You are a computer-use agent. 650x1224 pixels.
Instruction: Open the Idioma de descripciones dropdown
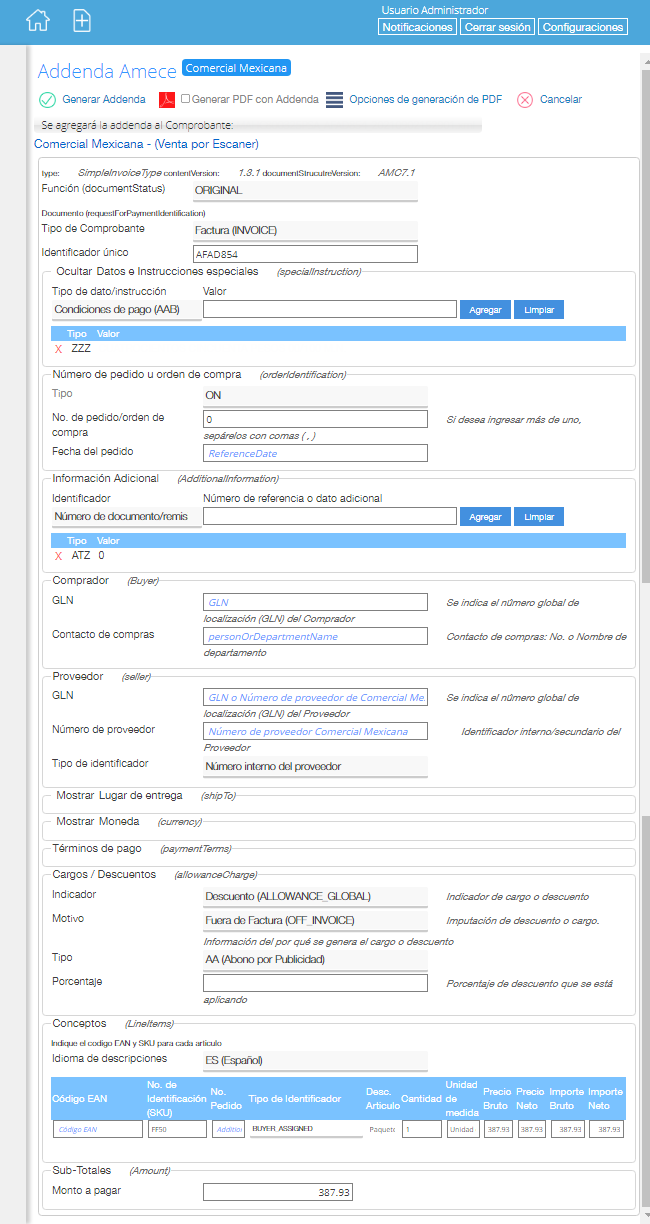pyautogui.click(x=315, y=1061)
